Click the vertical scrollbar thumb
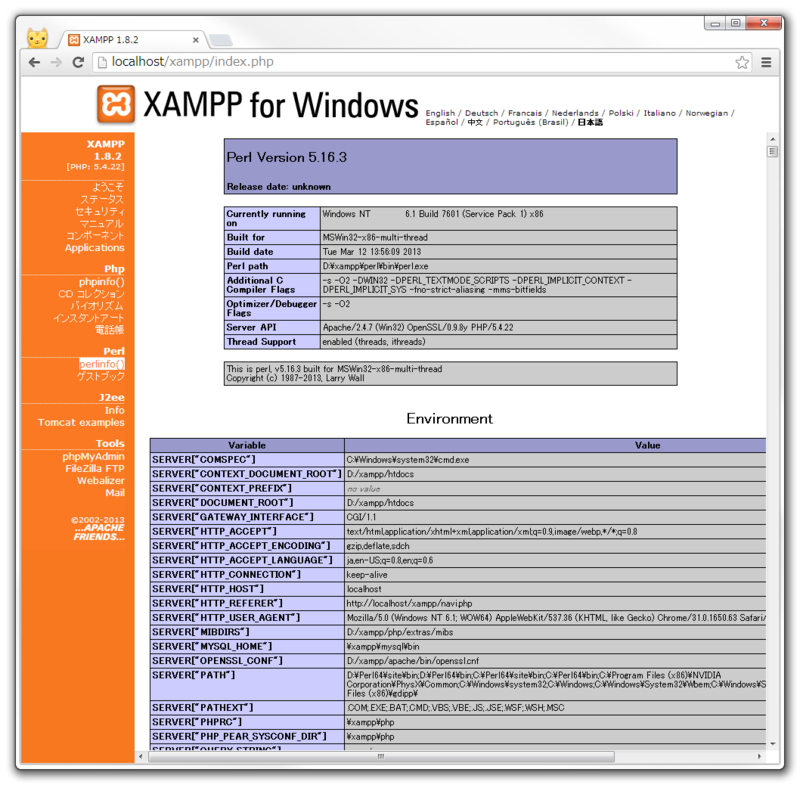This screenshot has width=800, height=785. (772, 151)
